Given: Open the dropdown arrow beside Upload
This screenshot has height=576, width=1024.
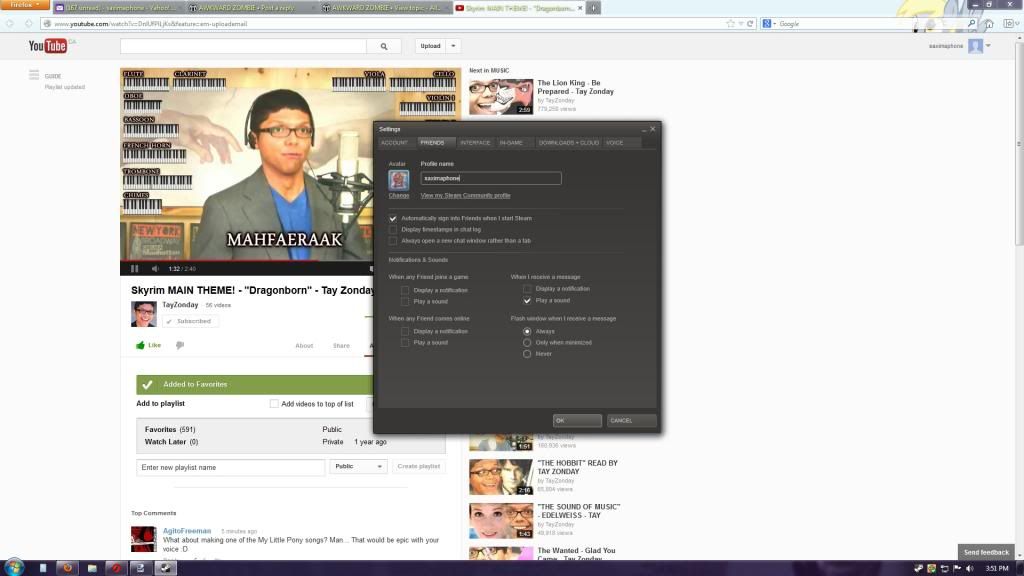Looking at the screenshot, I should (x=454, y=46).
